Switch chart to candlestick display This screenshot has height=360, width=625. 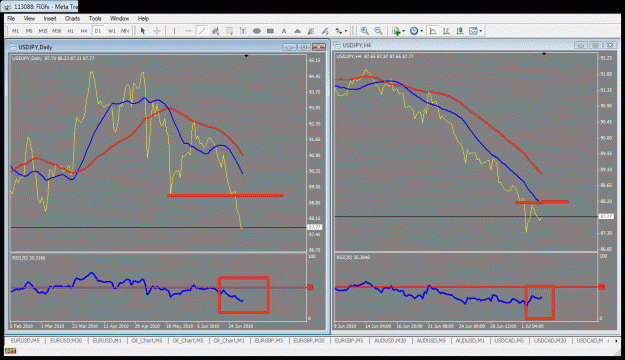coord(460,31)
